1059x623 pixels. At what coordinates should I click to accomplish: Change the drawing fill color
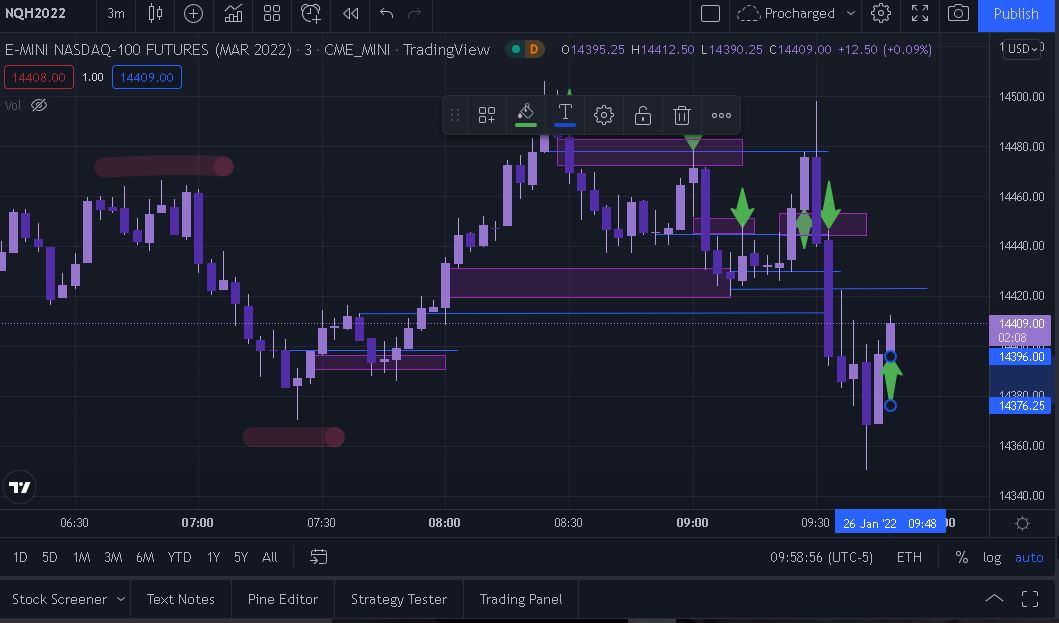tap(525, 114)
